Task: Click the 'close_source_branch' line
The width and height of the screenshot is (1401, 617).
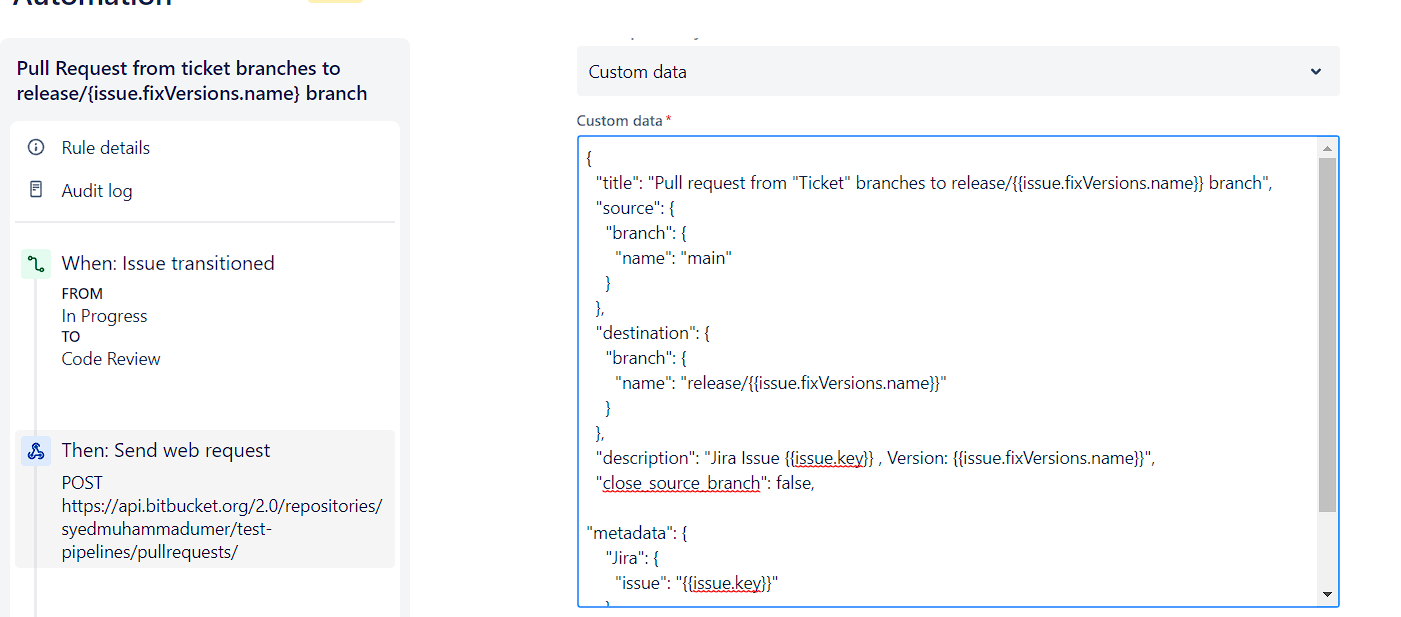Action: coord(706,483)
